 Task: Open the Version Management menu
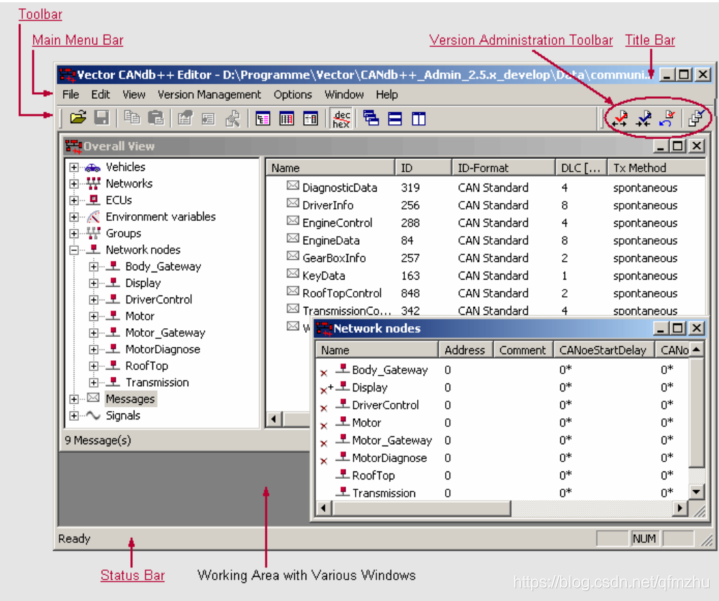click(x=209, y=94)
